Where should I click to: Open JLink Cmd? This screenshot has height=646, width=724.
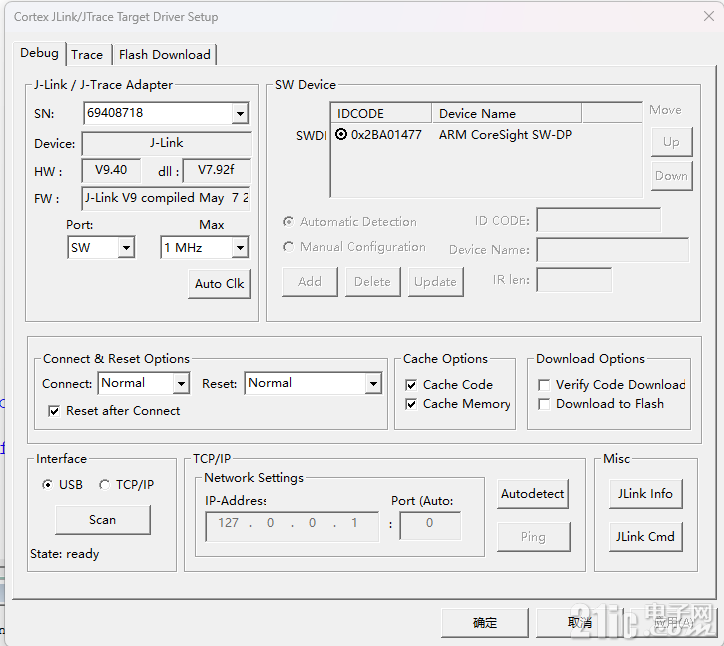[646, 537]
